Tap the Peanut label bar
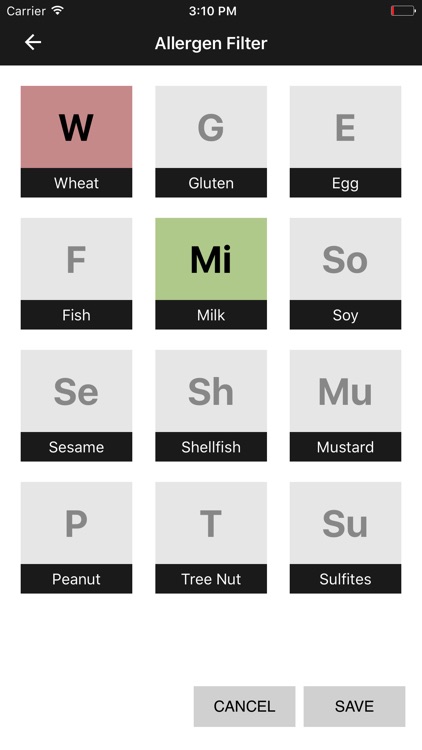 point(77,579)
